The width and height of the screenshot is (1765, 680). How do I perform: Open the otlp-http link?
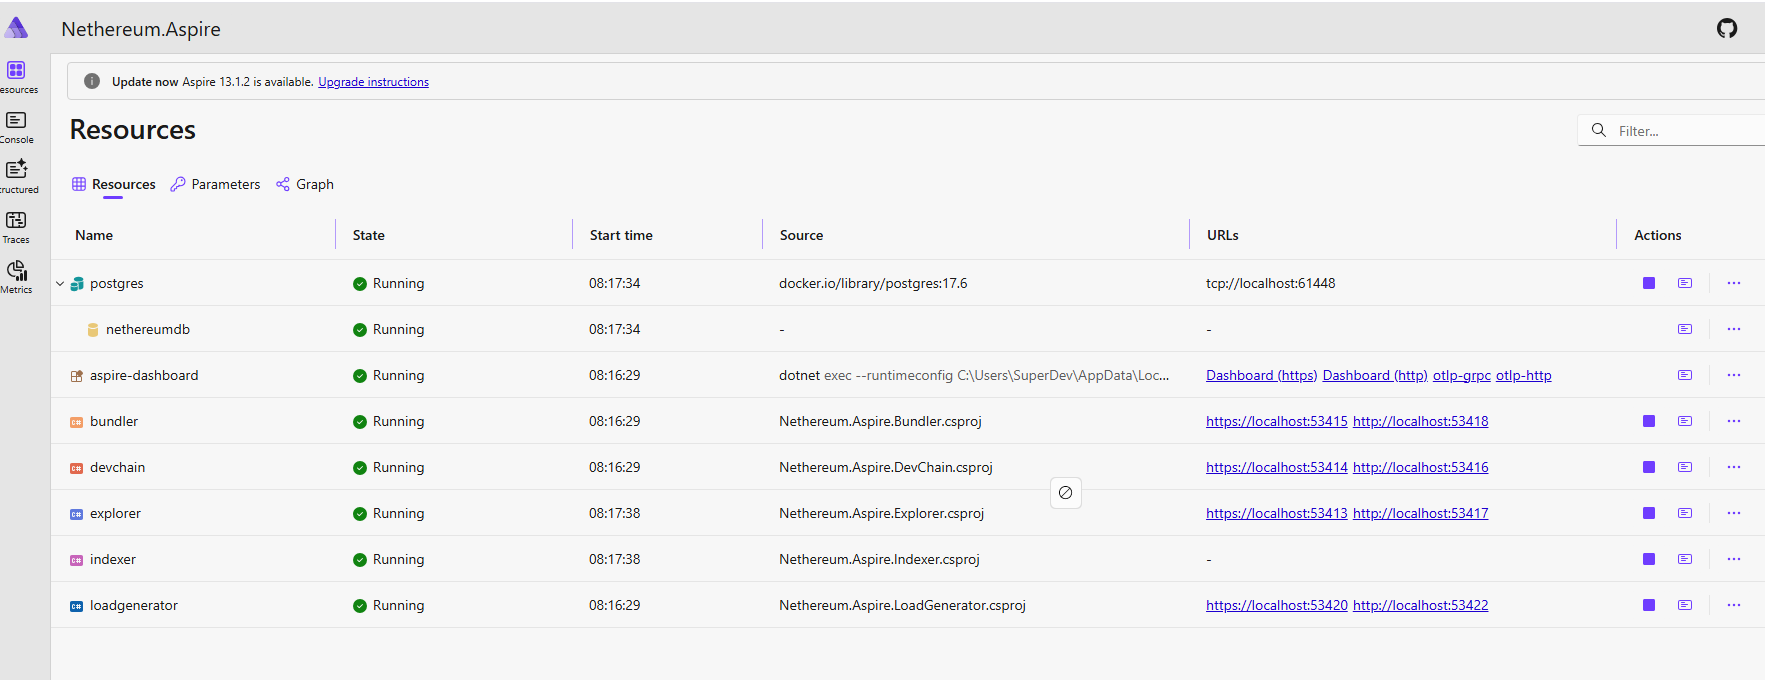tap(1523, 375)
